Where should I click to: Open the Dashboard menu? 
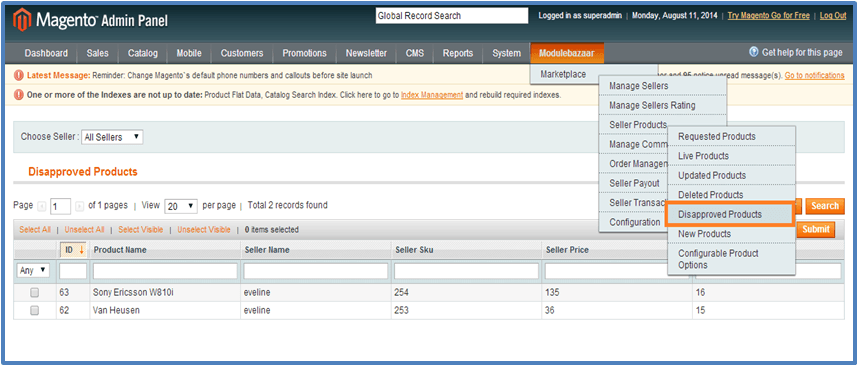click(47, 53)
